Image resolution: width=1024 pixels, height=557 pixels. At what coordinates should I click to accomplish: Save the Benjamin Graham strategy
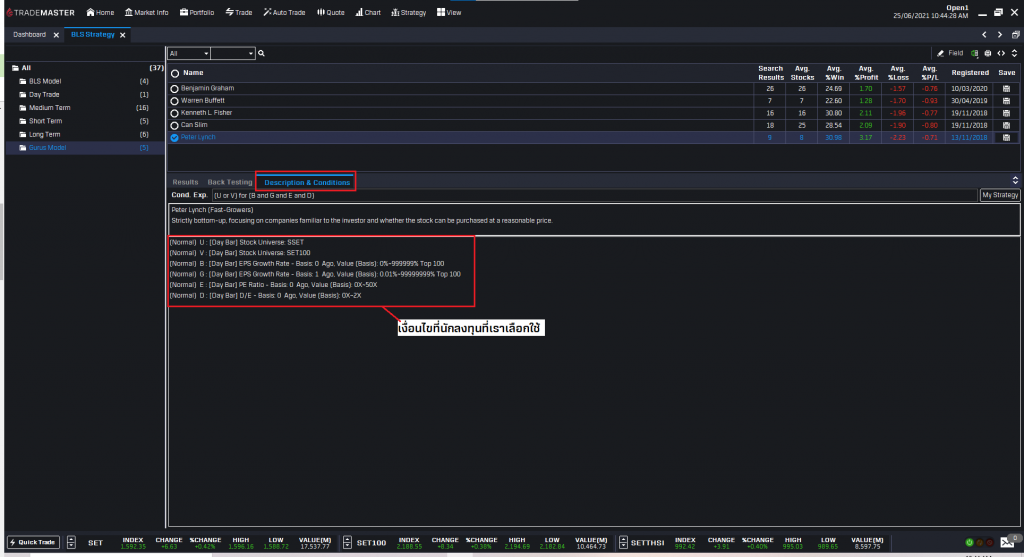click(1006, 89)
